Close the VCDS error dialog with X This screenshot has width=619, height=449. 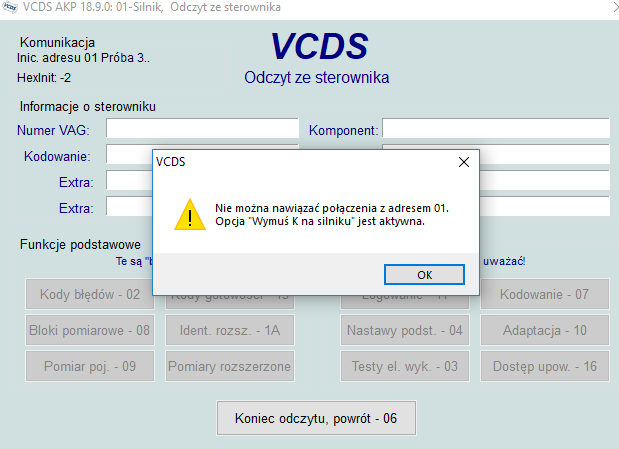point(464,162)
